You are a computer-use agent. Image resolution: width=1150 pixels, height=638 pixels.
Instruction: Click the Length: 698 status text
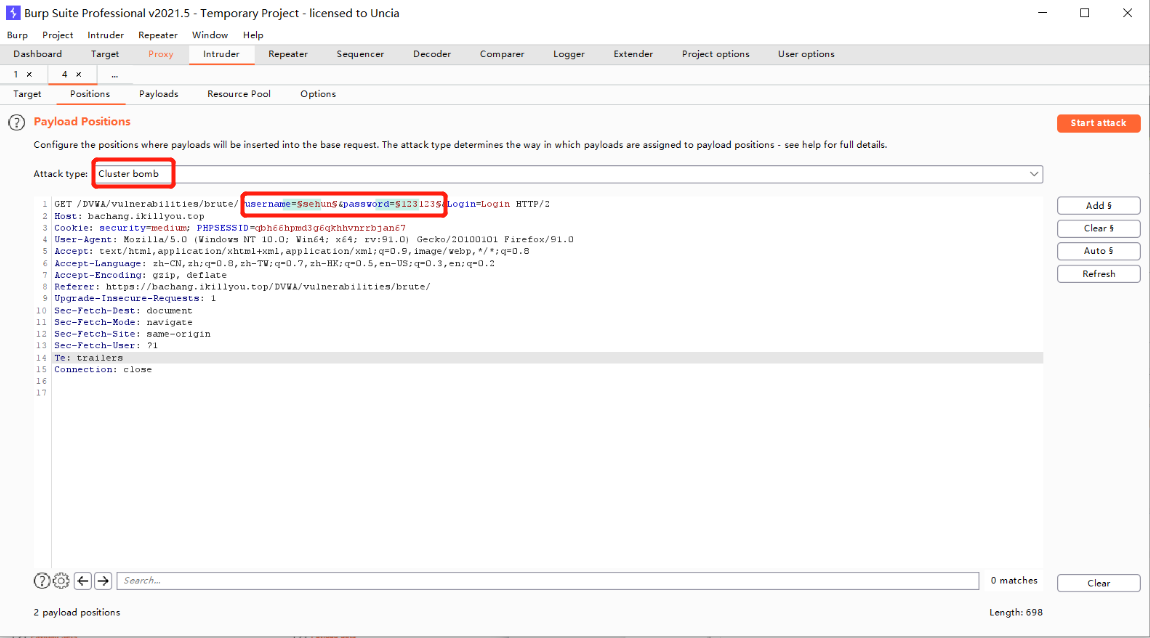pyautogui.click(x=1016, y=612)
